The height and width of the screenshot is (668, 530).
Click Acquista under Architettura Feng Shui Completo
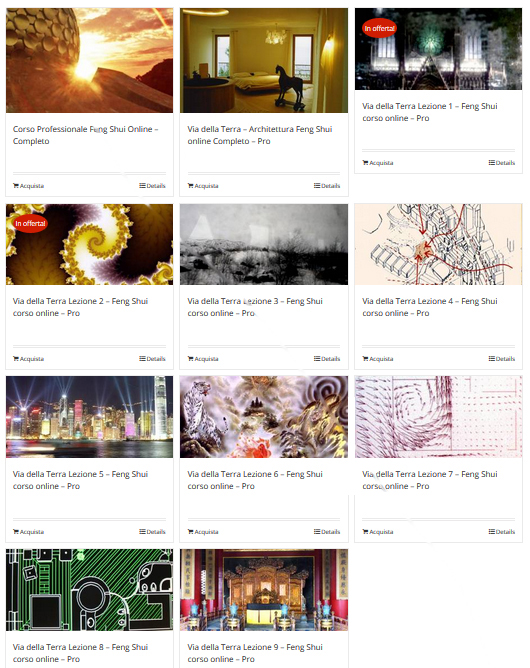tap(203, 186)
